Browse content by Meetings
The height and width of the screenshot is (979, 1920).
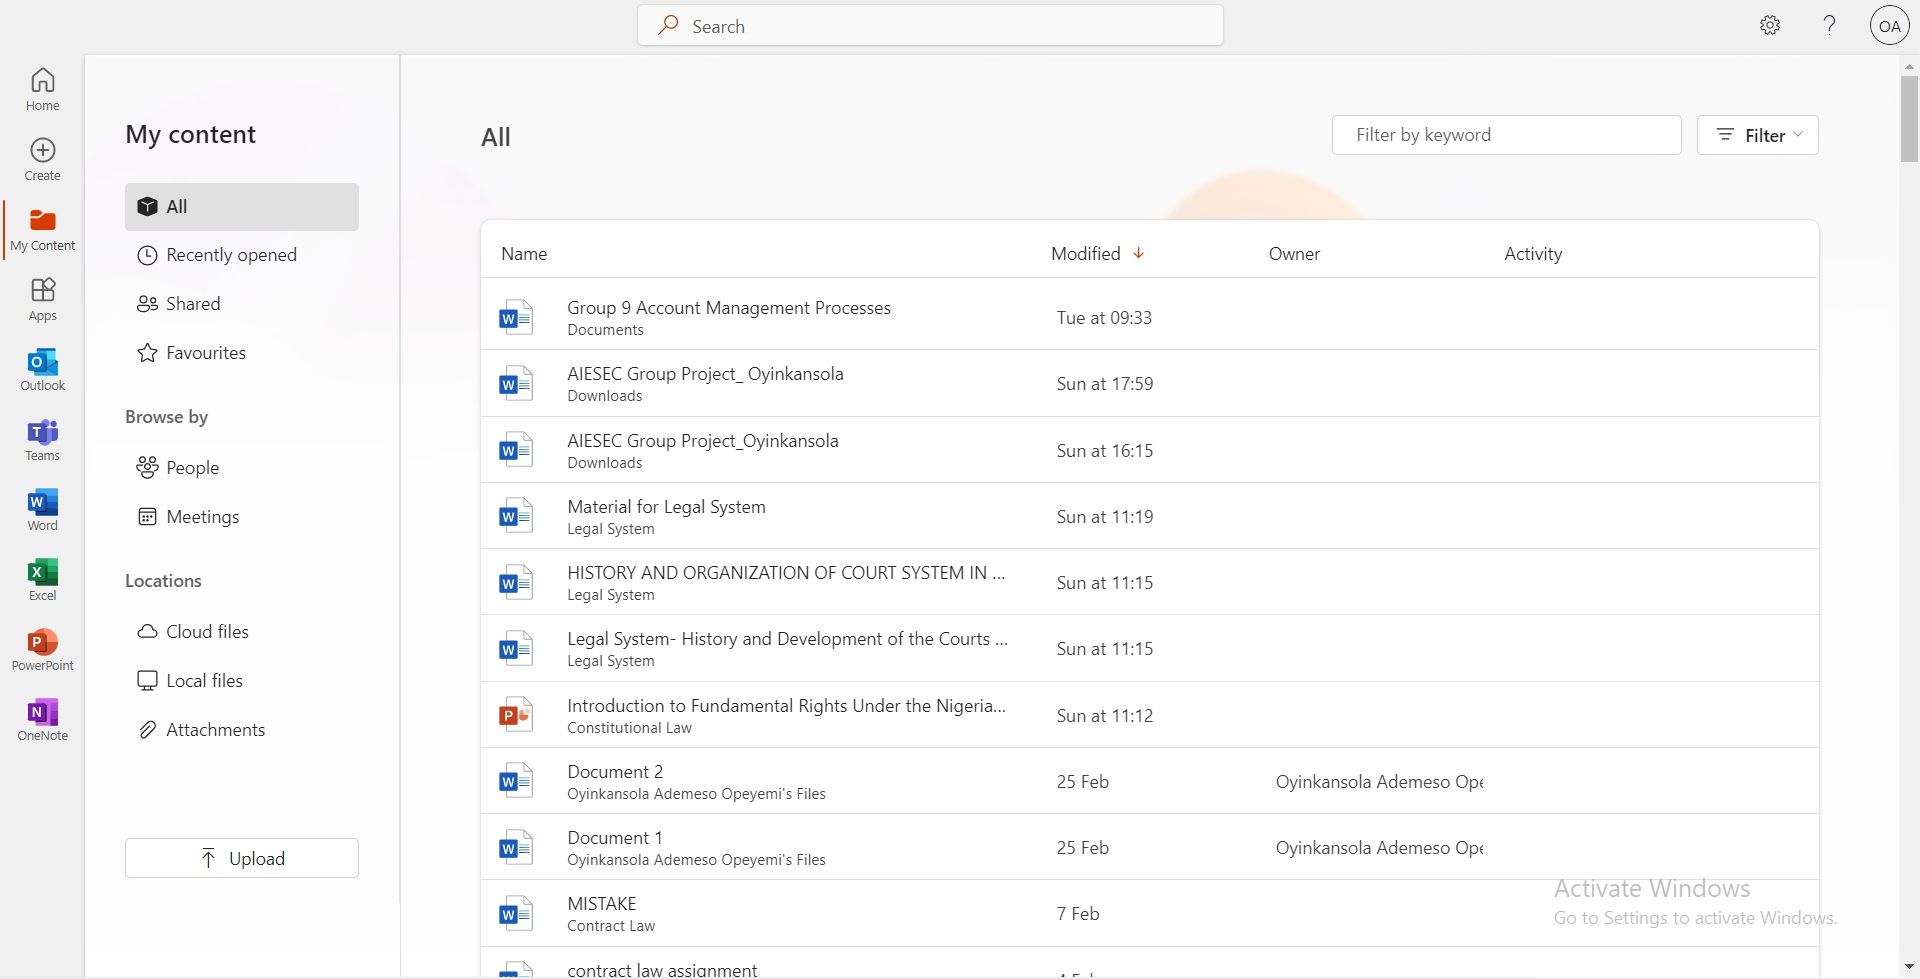click(x=202, y=517)
